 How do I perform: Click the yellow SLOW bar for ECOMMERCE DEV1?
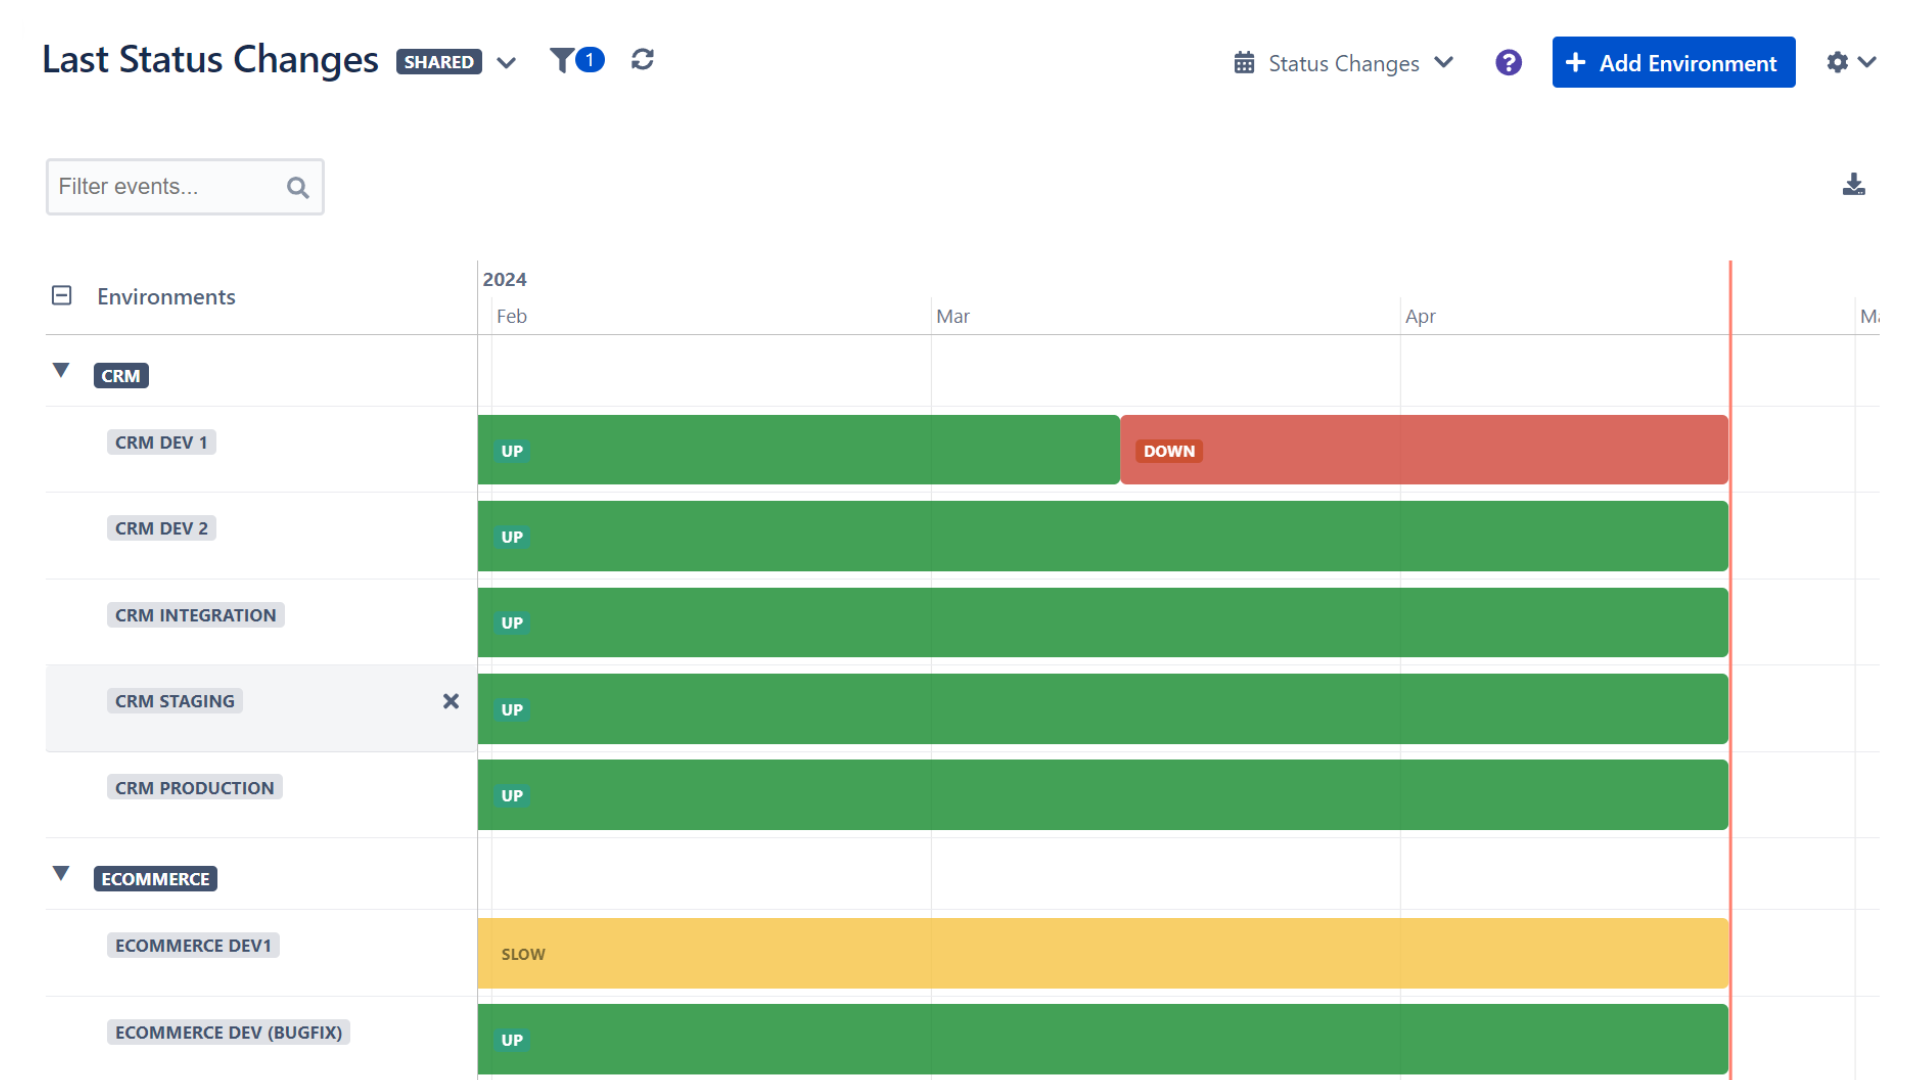(1103, 954)
